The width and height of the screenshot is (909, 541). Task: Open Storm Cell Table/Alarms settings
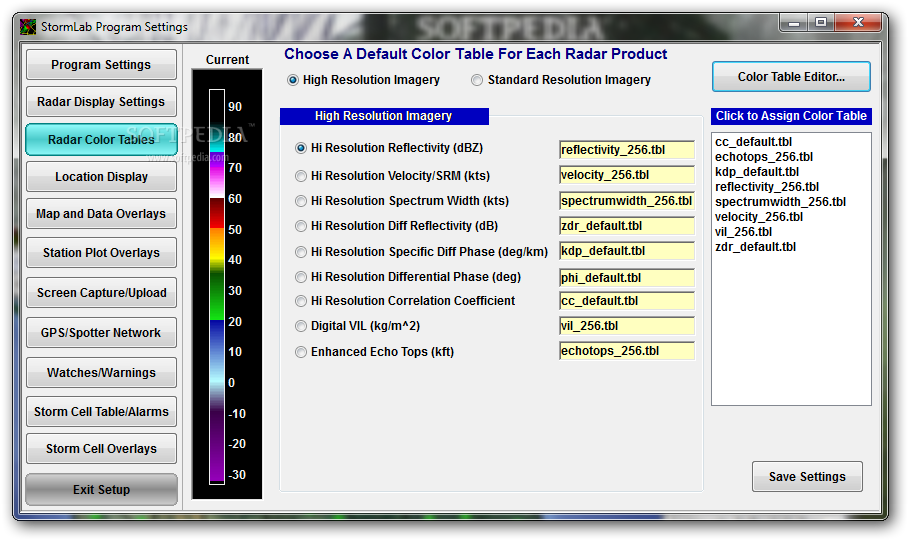pyautogui.click(x=101, y=412)
